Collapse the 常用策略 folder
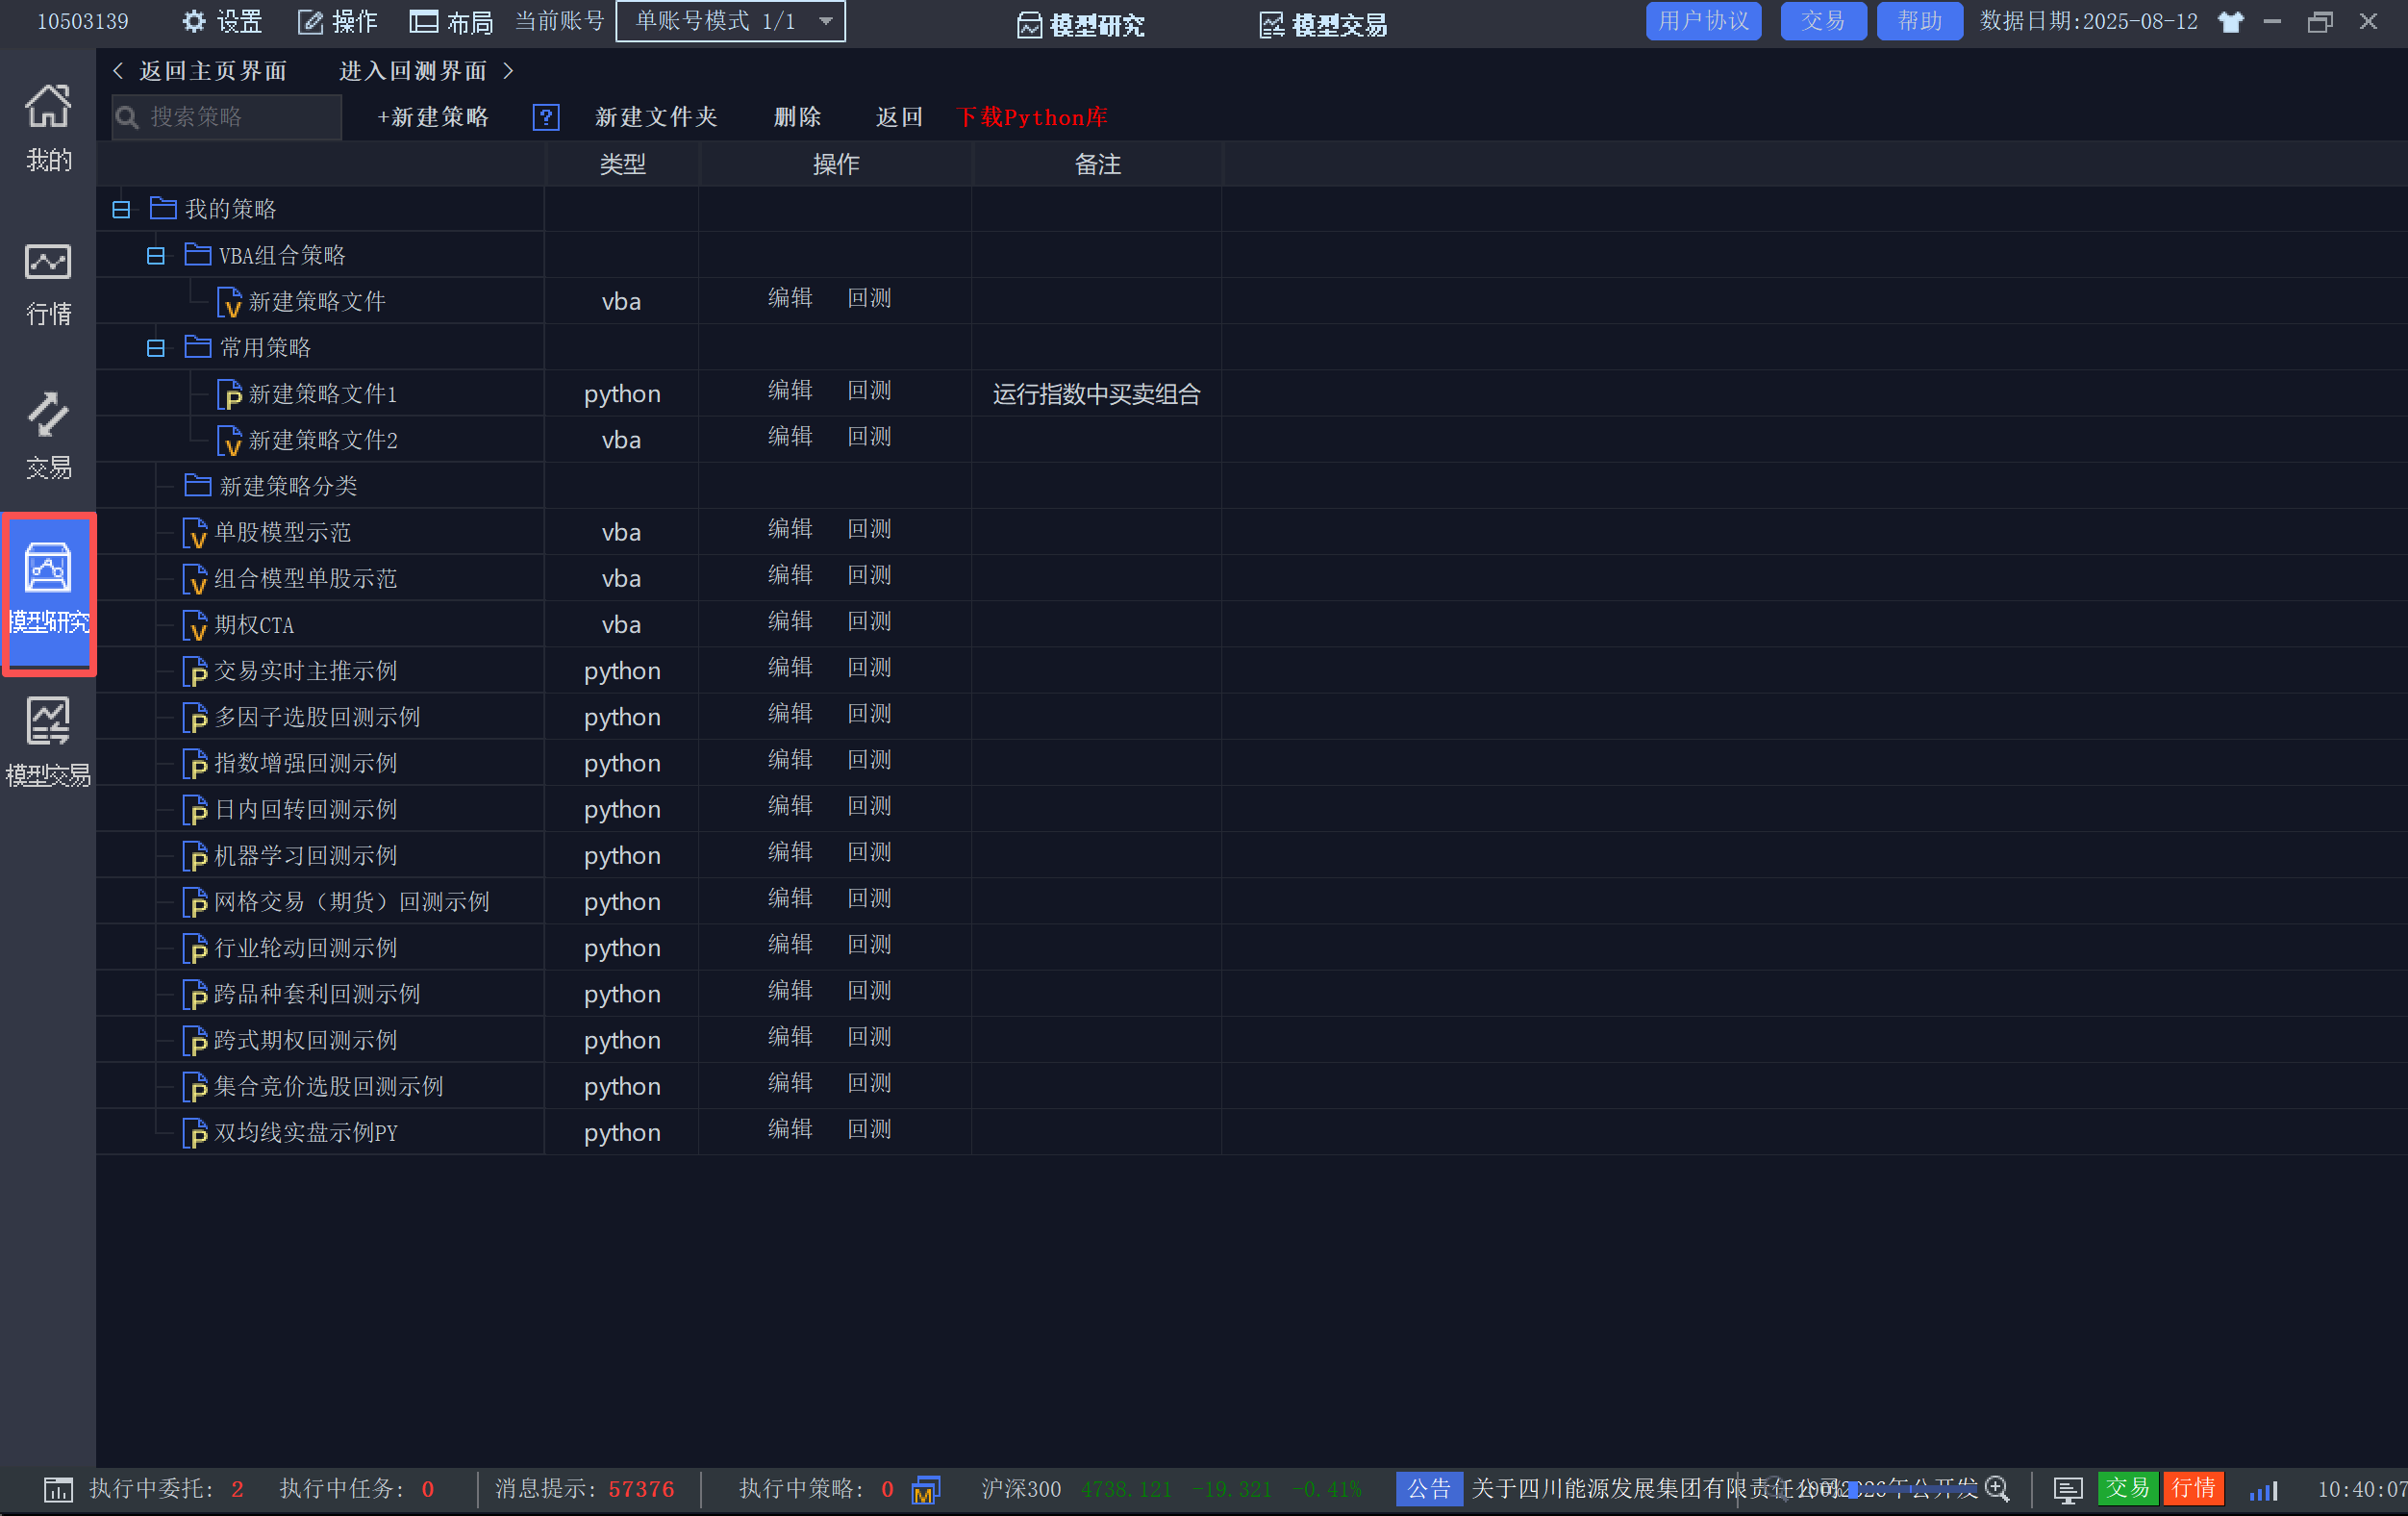The height and width of the screenshot is (1516, 2408). coord(156,348)
